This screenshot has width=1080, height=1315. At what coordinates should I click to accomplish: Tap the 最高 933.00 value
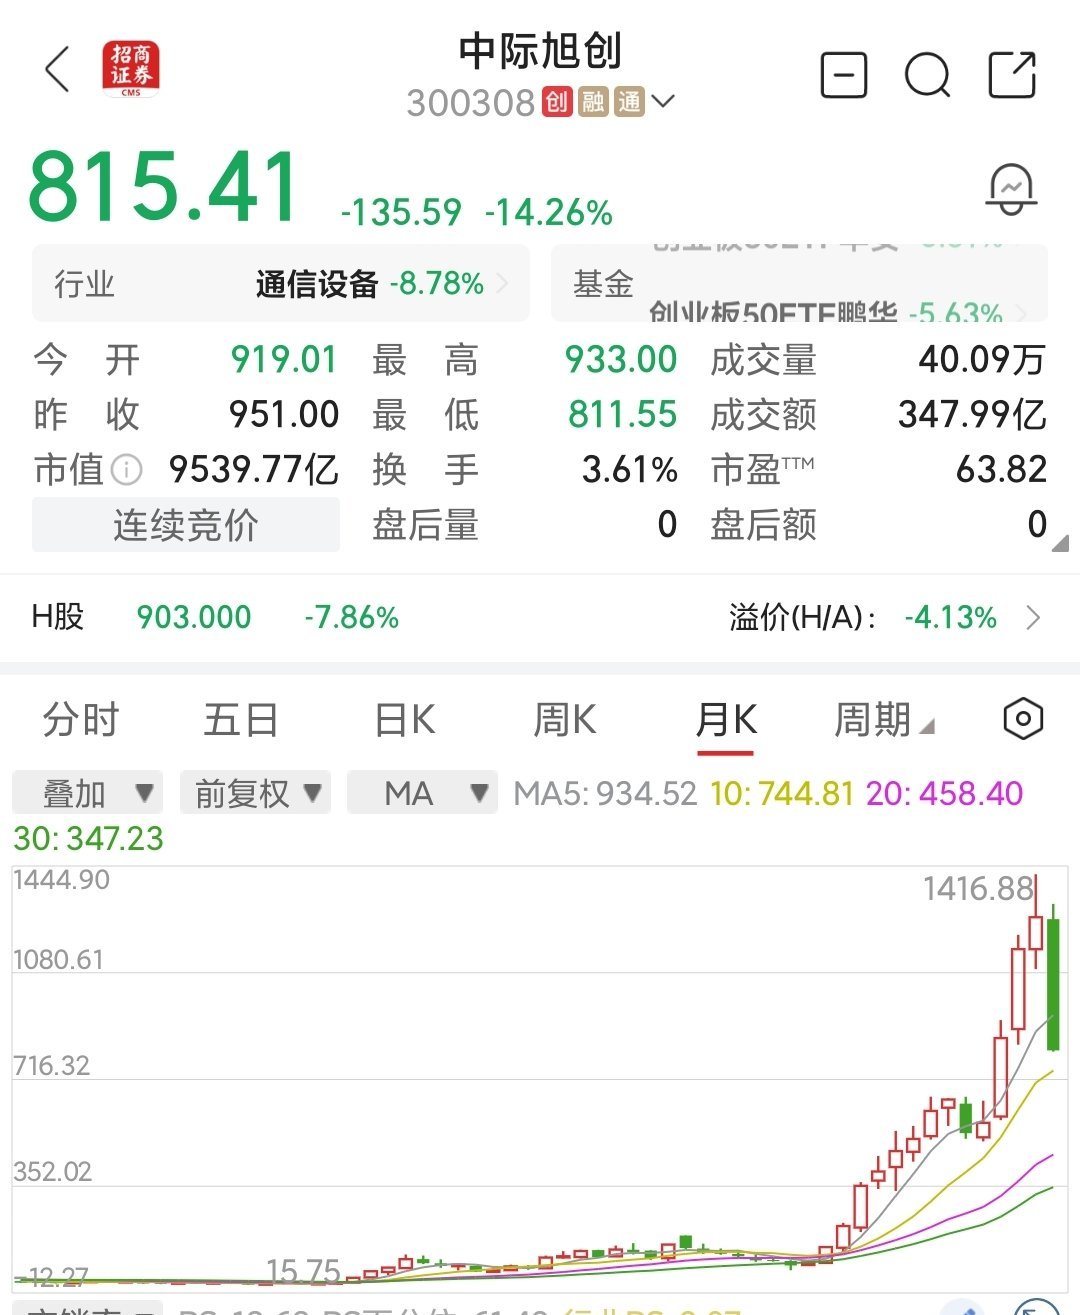621,360
